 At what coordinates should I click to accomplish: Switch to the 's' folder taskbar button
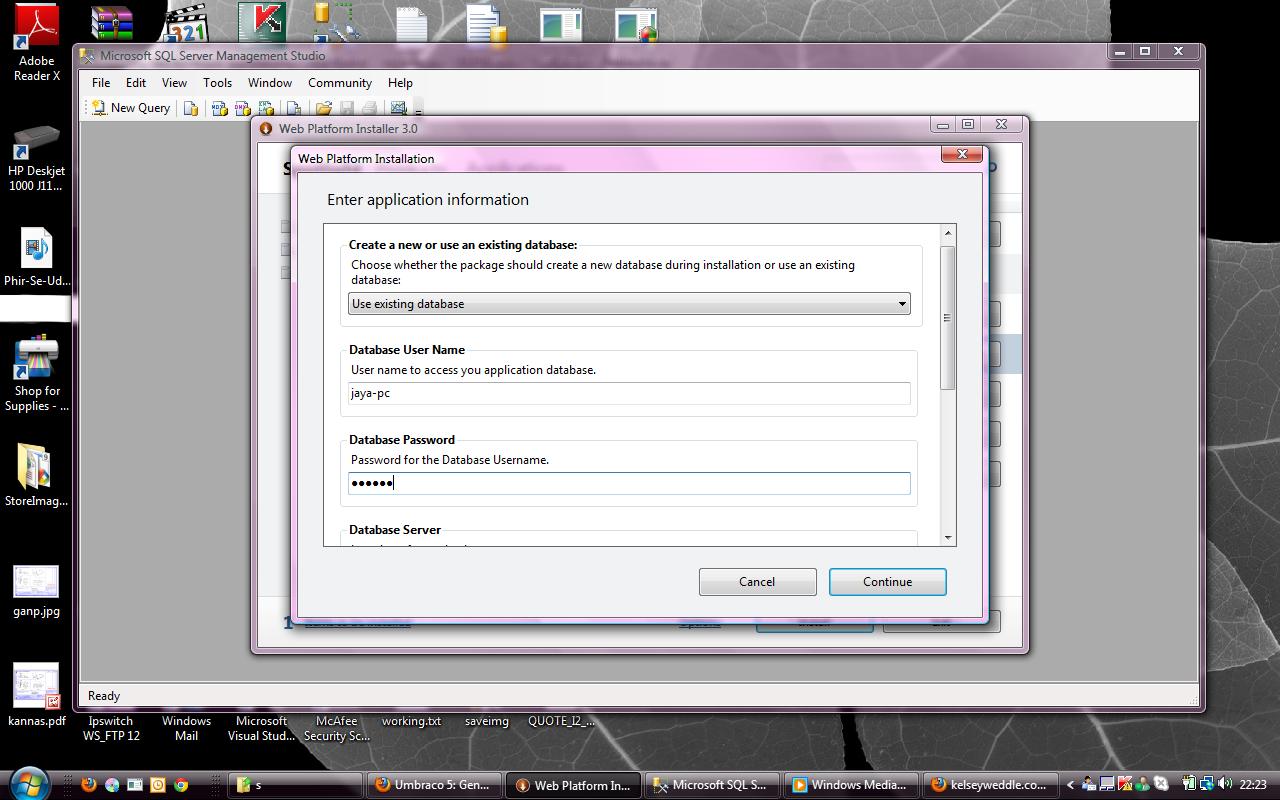[296, 785]
